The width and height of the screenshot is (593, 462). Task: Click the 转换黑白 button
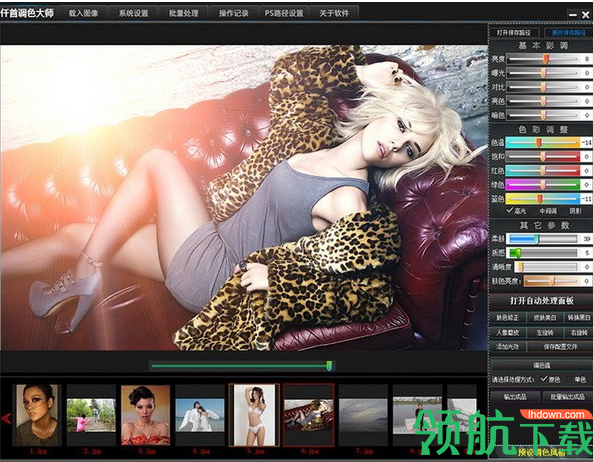point(578,318)
